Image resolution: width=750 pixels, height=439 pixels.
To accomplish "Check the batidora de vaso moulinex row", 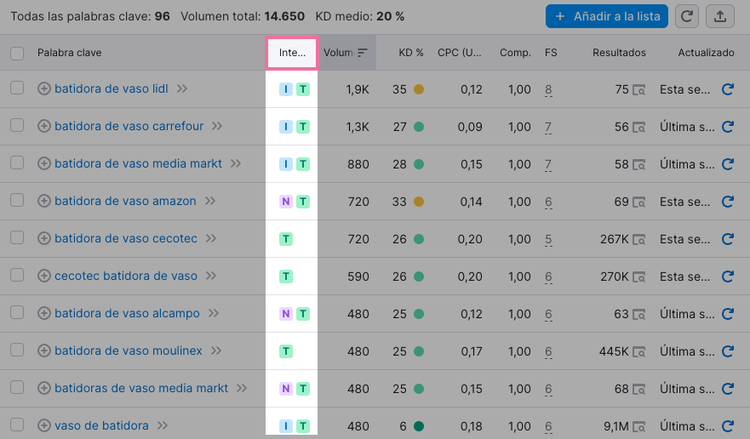I will (x=17, y=350).
